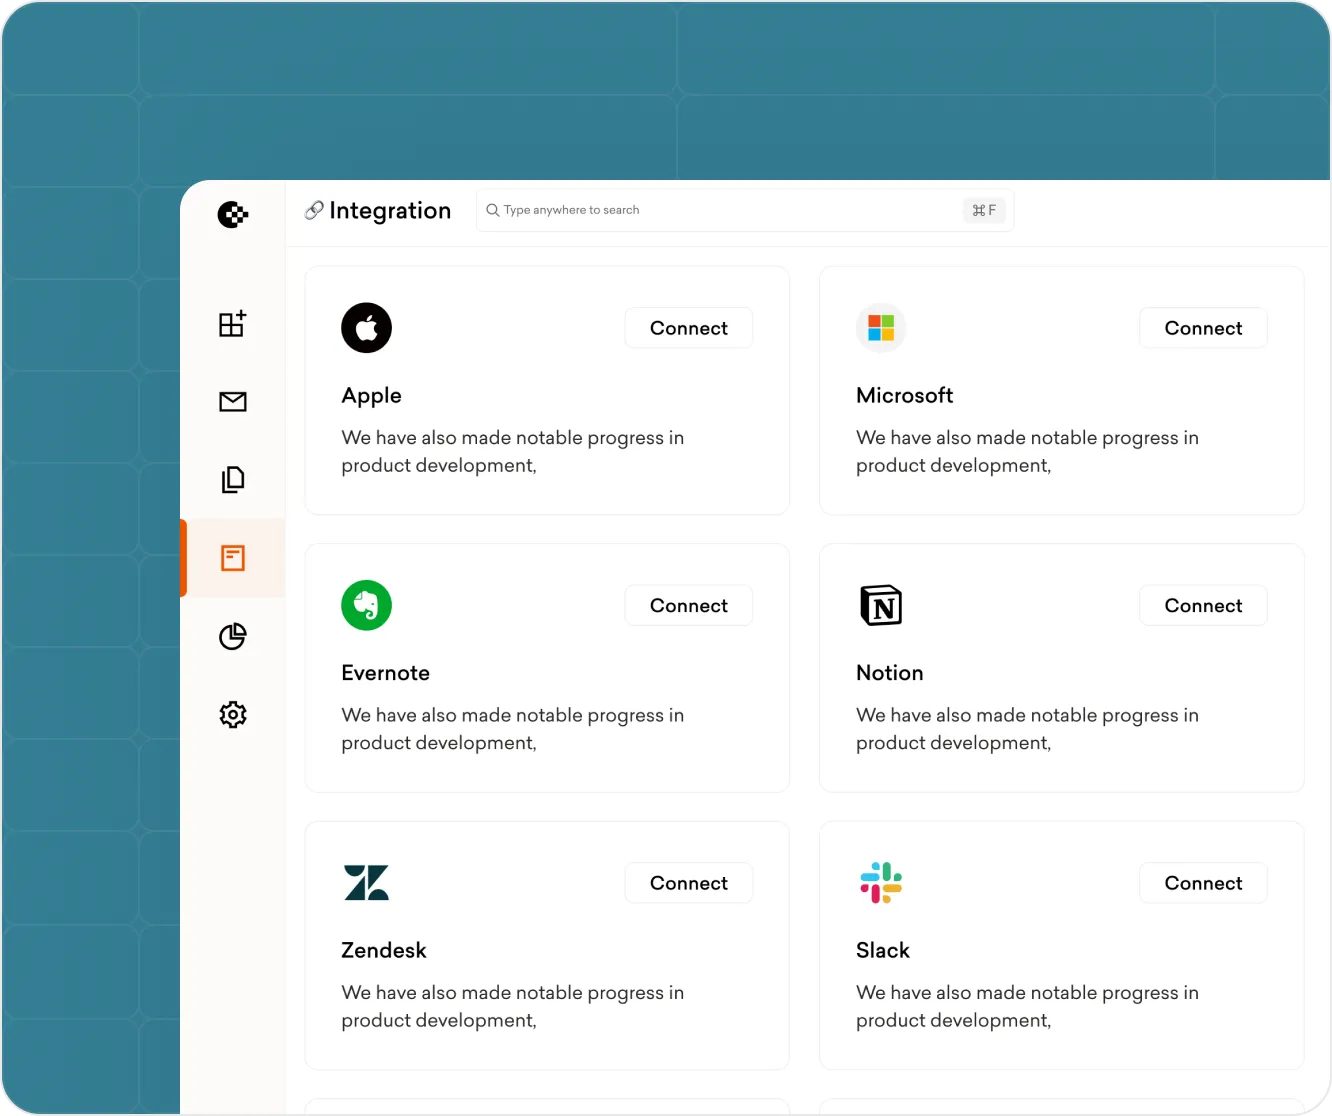Connect the Slack integration
Screen dimensions: 1332x1116
click(x=1203, y=883)
